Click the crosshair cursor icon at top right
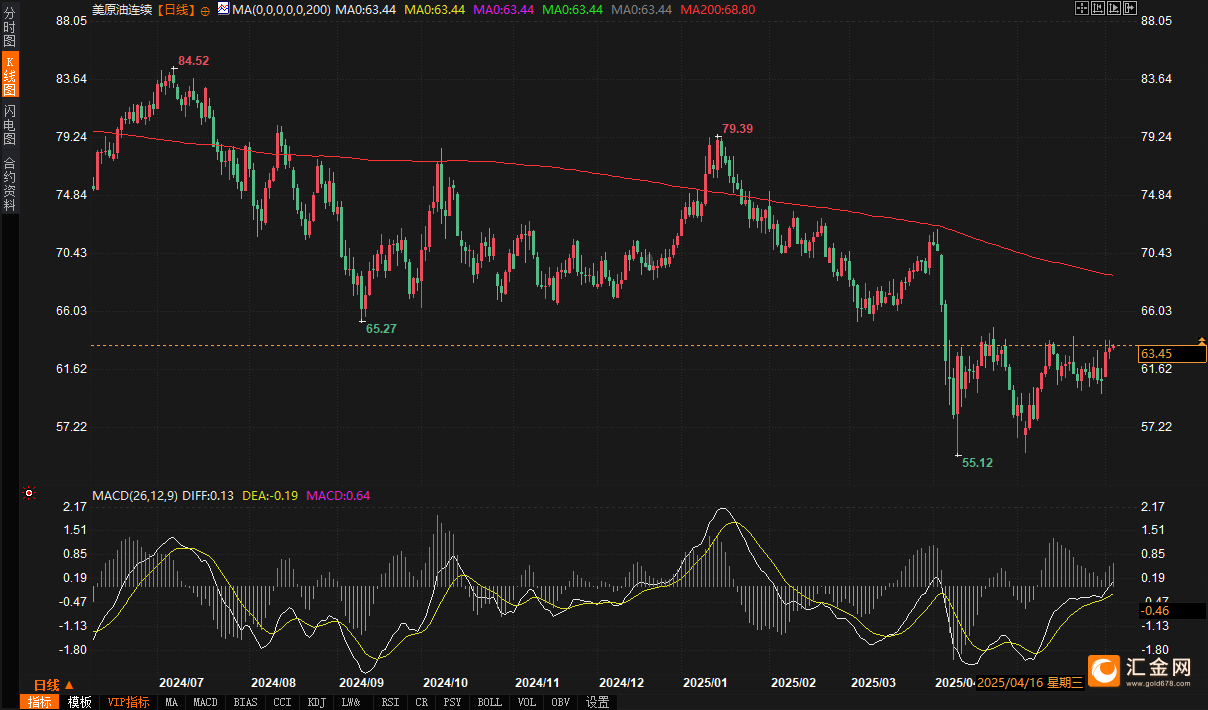The image size is (1208, 710). pos(1082,8)
